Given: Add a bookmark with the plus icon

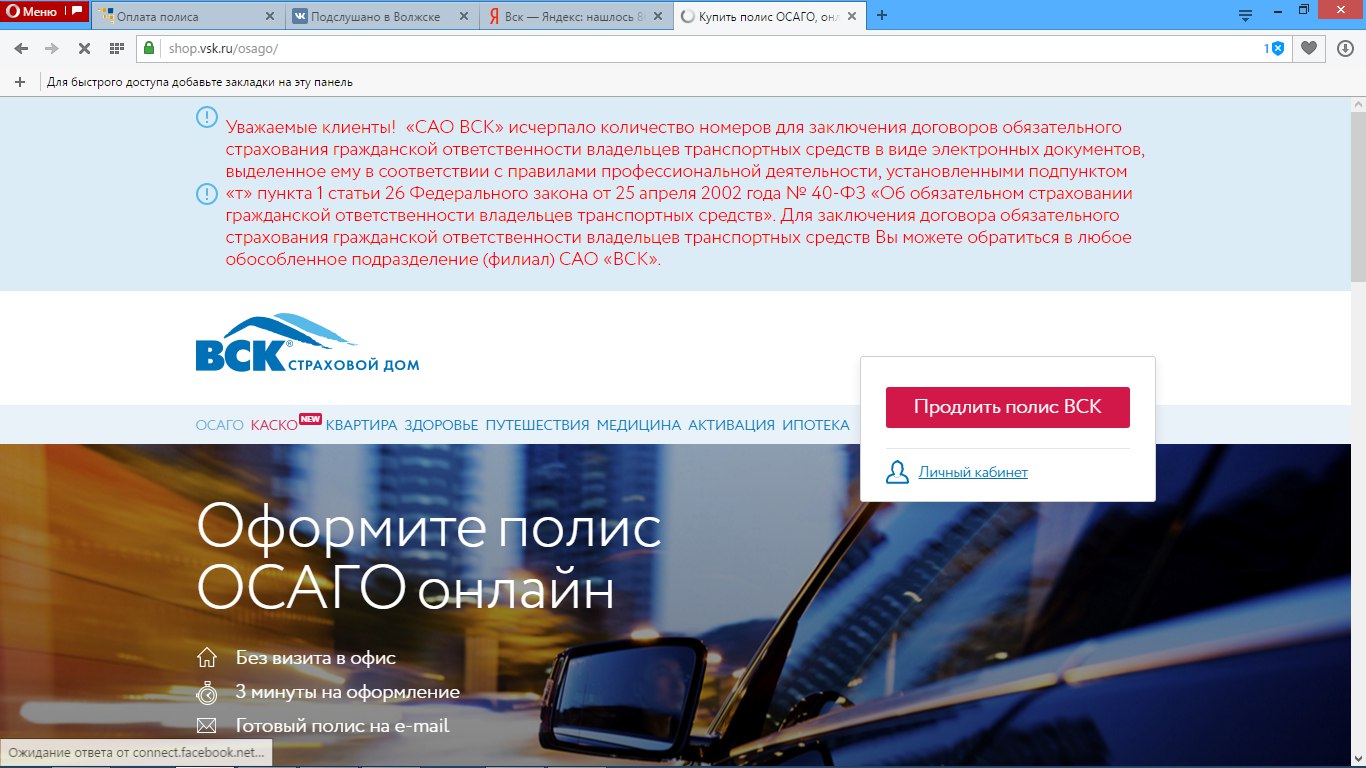Looking at the screenshot, I should (19, 82).
